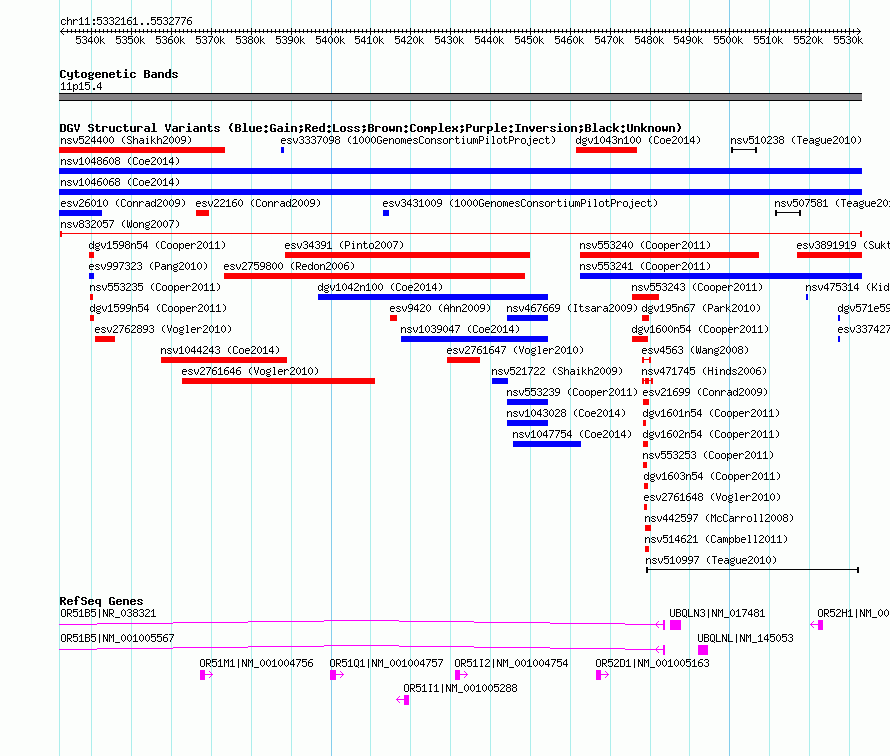This screenshot has width=890, height=756.
Task: Click the esv2762893 (Vogler2010) red bar
Action: 105,339
